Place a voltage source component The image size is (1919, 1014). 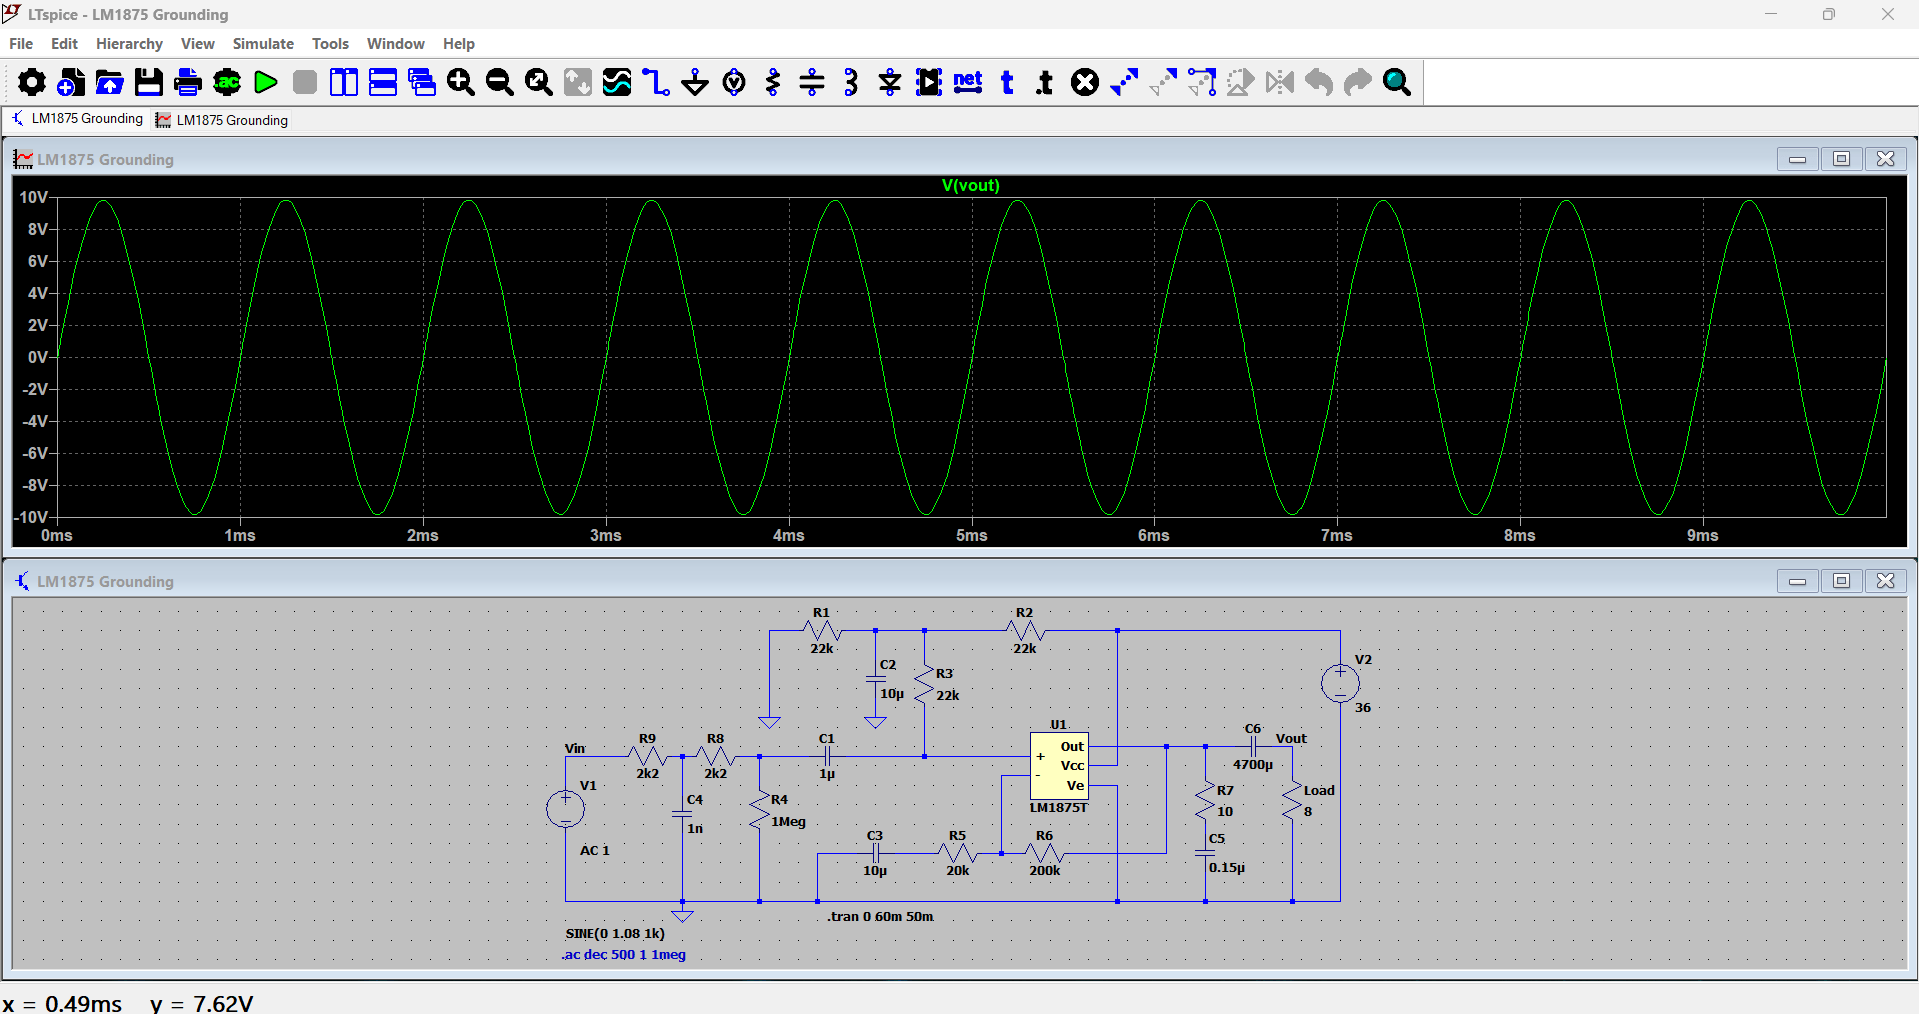734,82
